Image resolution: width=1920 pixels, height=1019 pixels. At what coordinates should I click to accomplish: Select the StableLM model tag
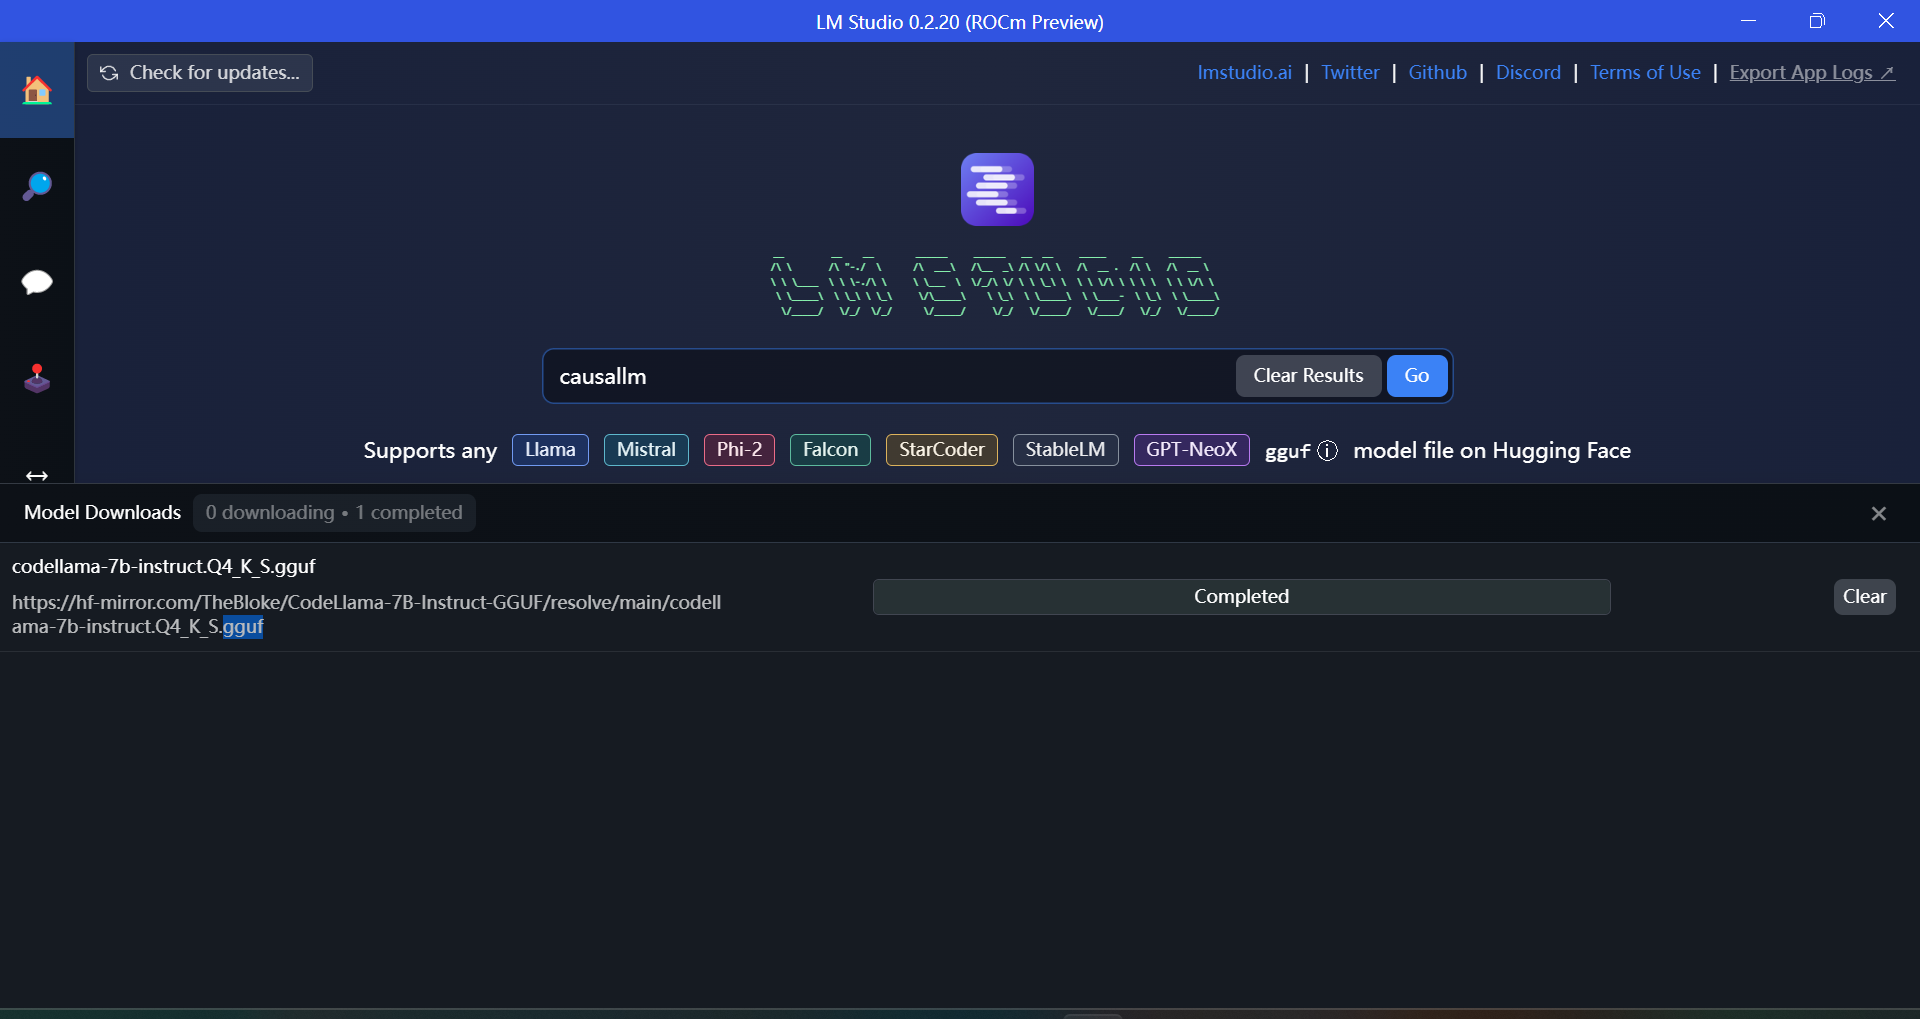(1065, 450)
